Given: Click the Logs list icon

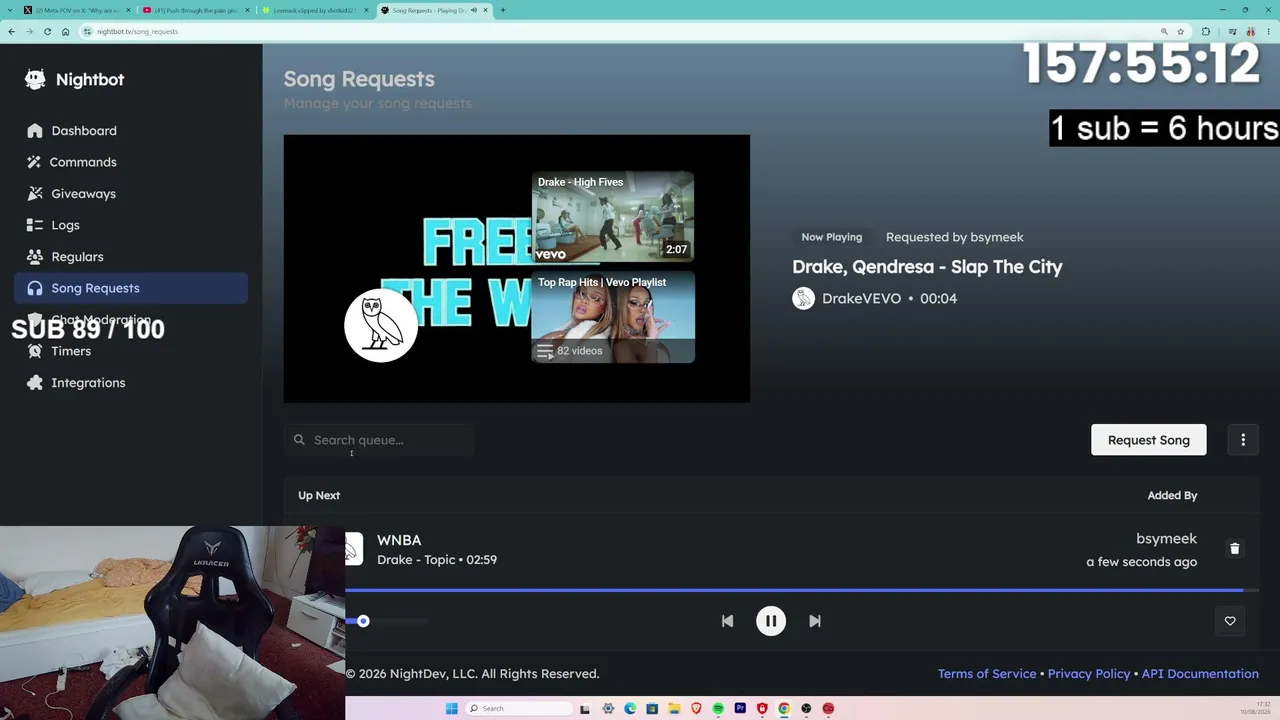Looking at the screenshot, I should 35,225.
